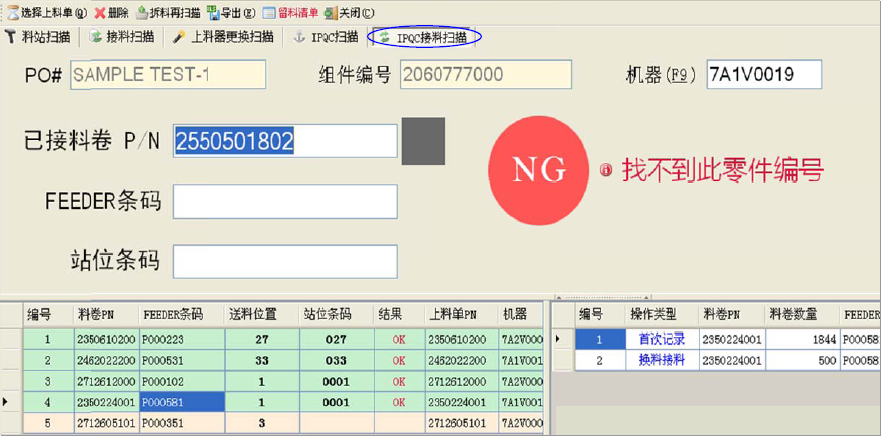882x437 pixels.
Task: Click 2462022200 under 料卷PN in row 2
Action: [106, 361]
